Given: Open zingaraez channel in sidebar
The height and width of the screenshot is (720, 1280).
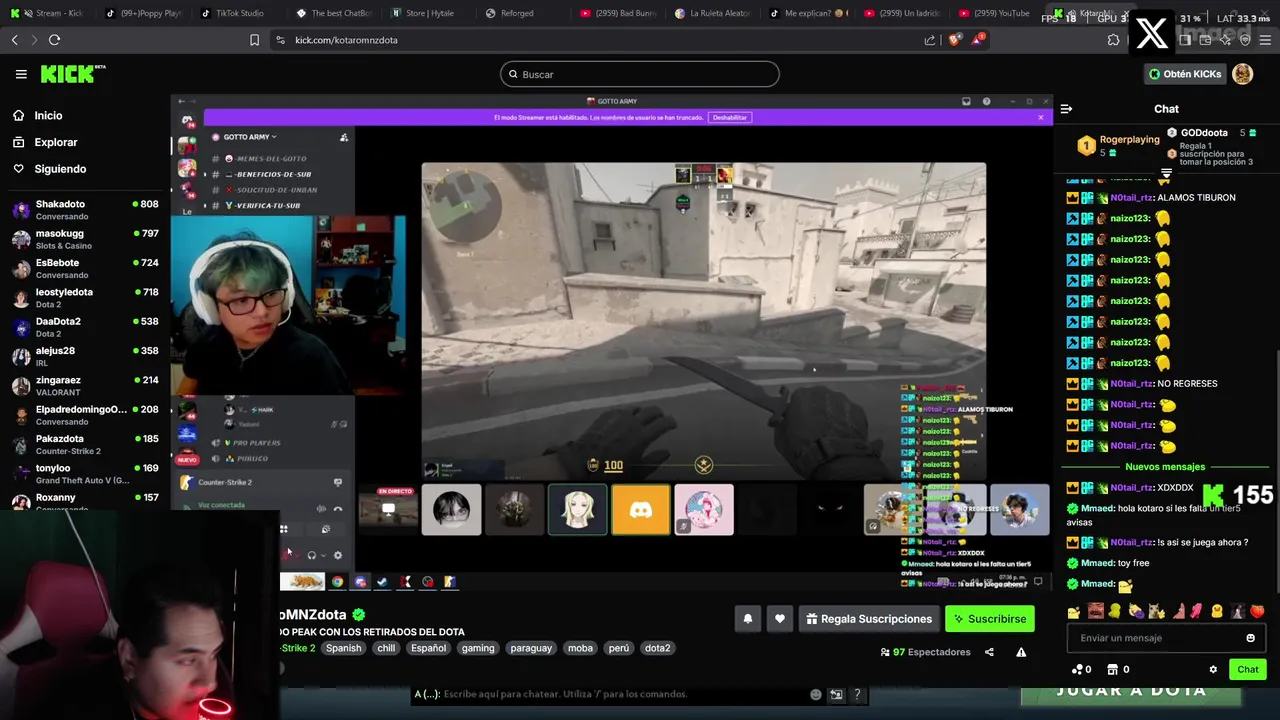Looking at the screenshot, I should coord(85,386).
